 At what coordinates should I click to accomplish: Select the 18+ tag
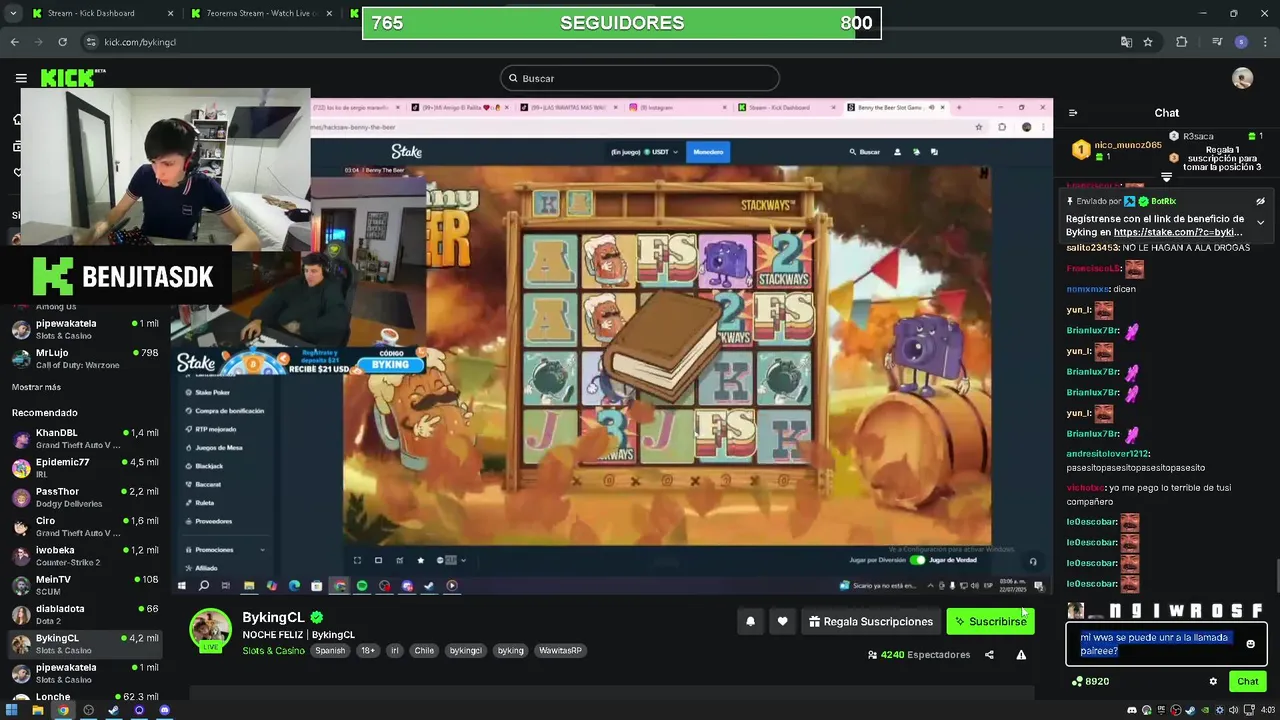[x=368, y=650]
